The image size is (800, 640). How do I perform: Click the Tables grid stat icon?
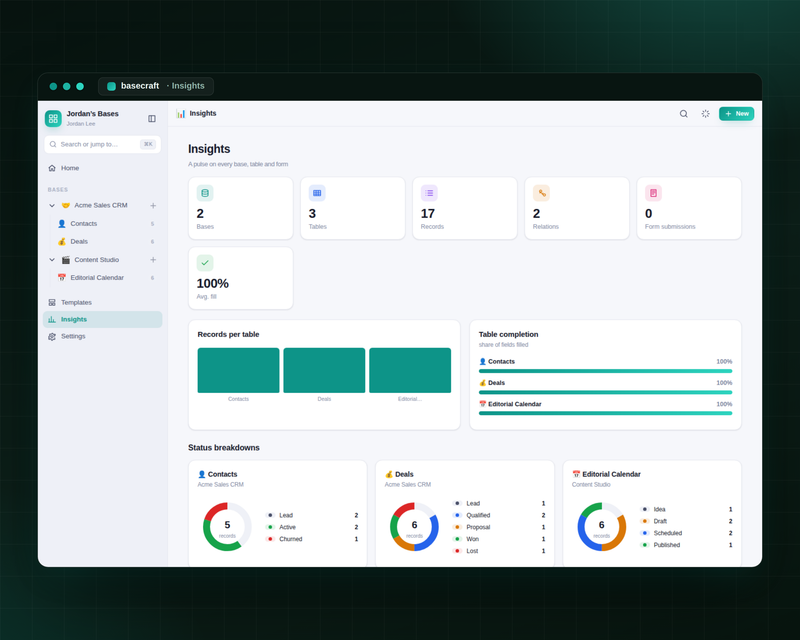click(x=317, y=193)
